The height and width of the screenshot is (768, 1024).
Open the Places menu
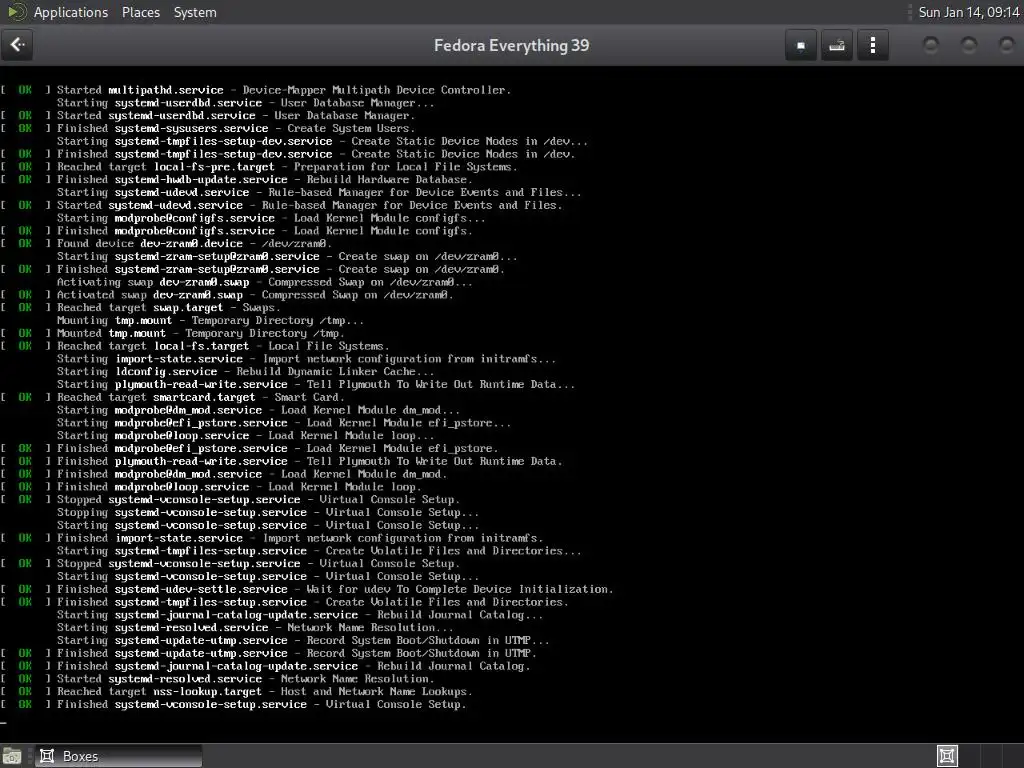coord(140,12)
